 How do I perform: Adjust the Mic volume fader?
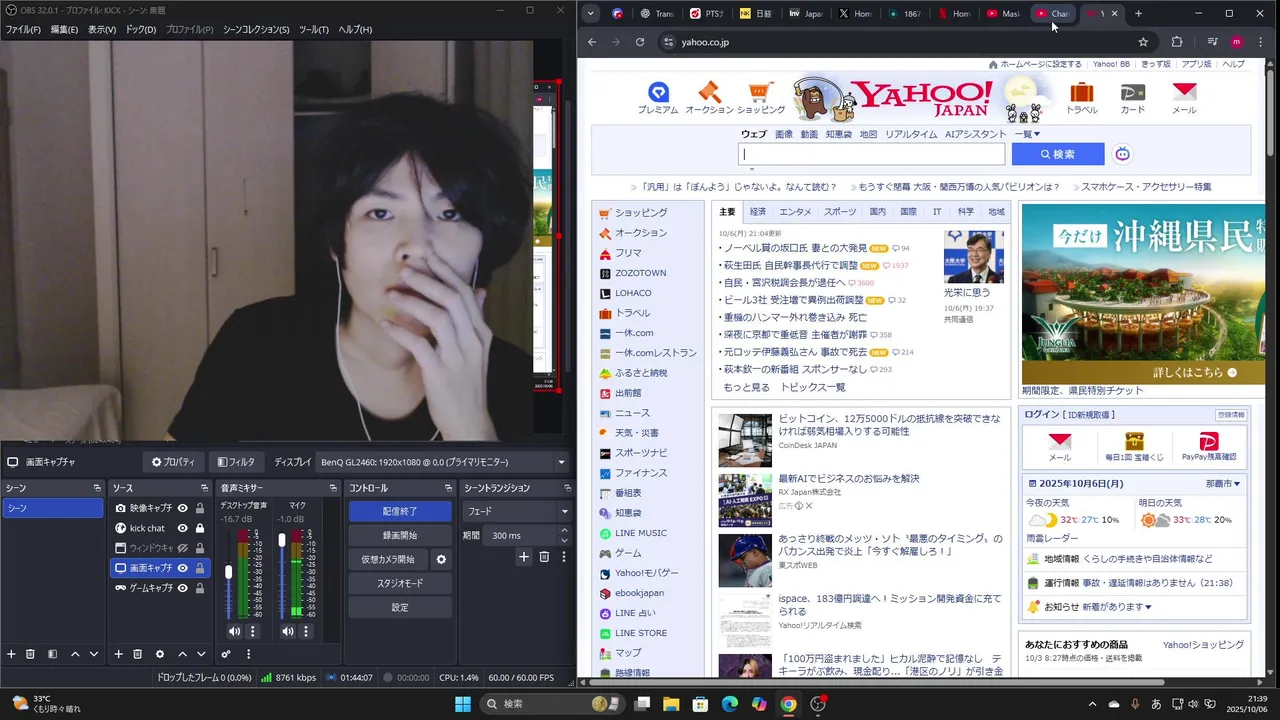point(282,540)
